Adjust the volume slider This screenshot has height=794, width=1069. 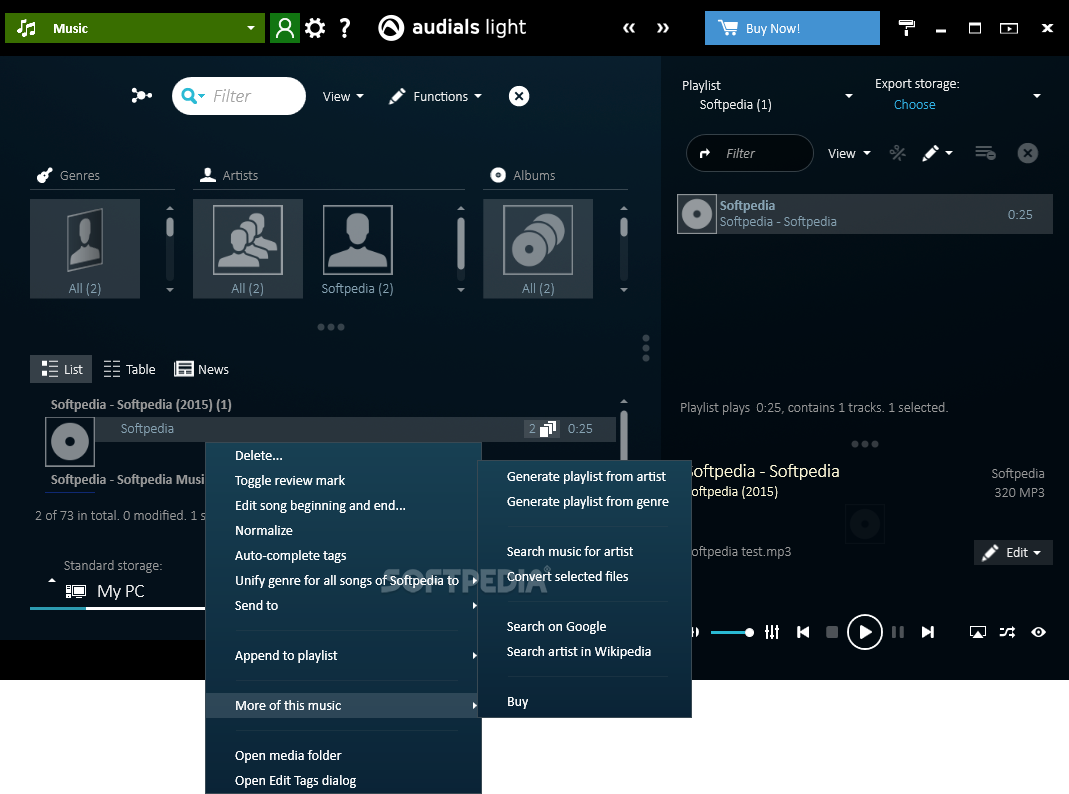coord(731,632)
